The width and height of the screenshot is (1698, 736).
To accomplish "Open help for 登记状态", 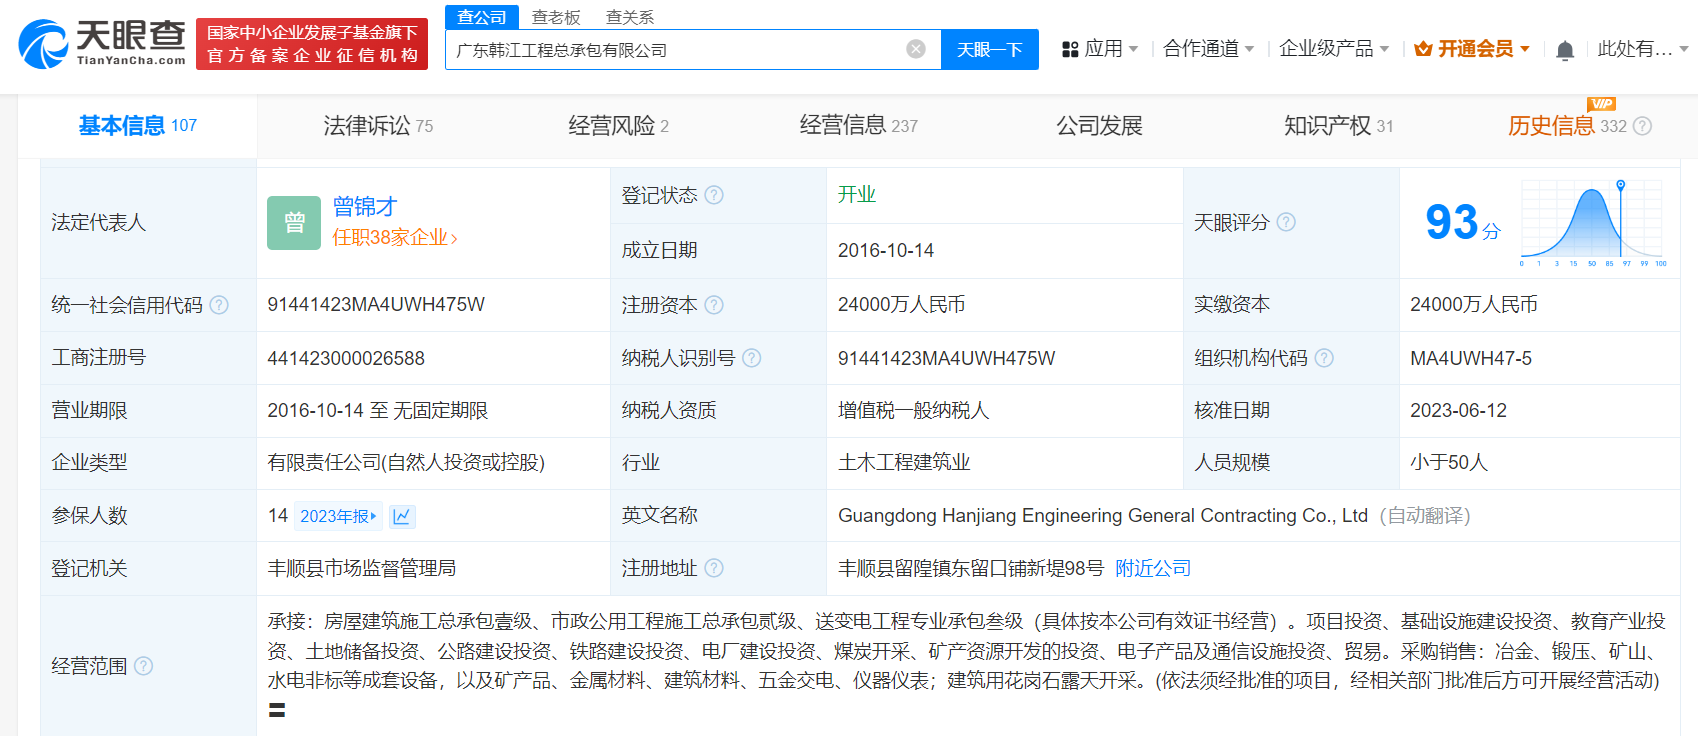I will tap(714, 195).
